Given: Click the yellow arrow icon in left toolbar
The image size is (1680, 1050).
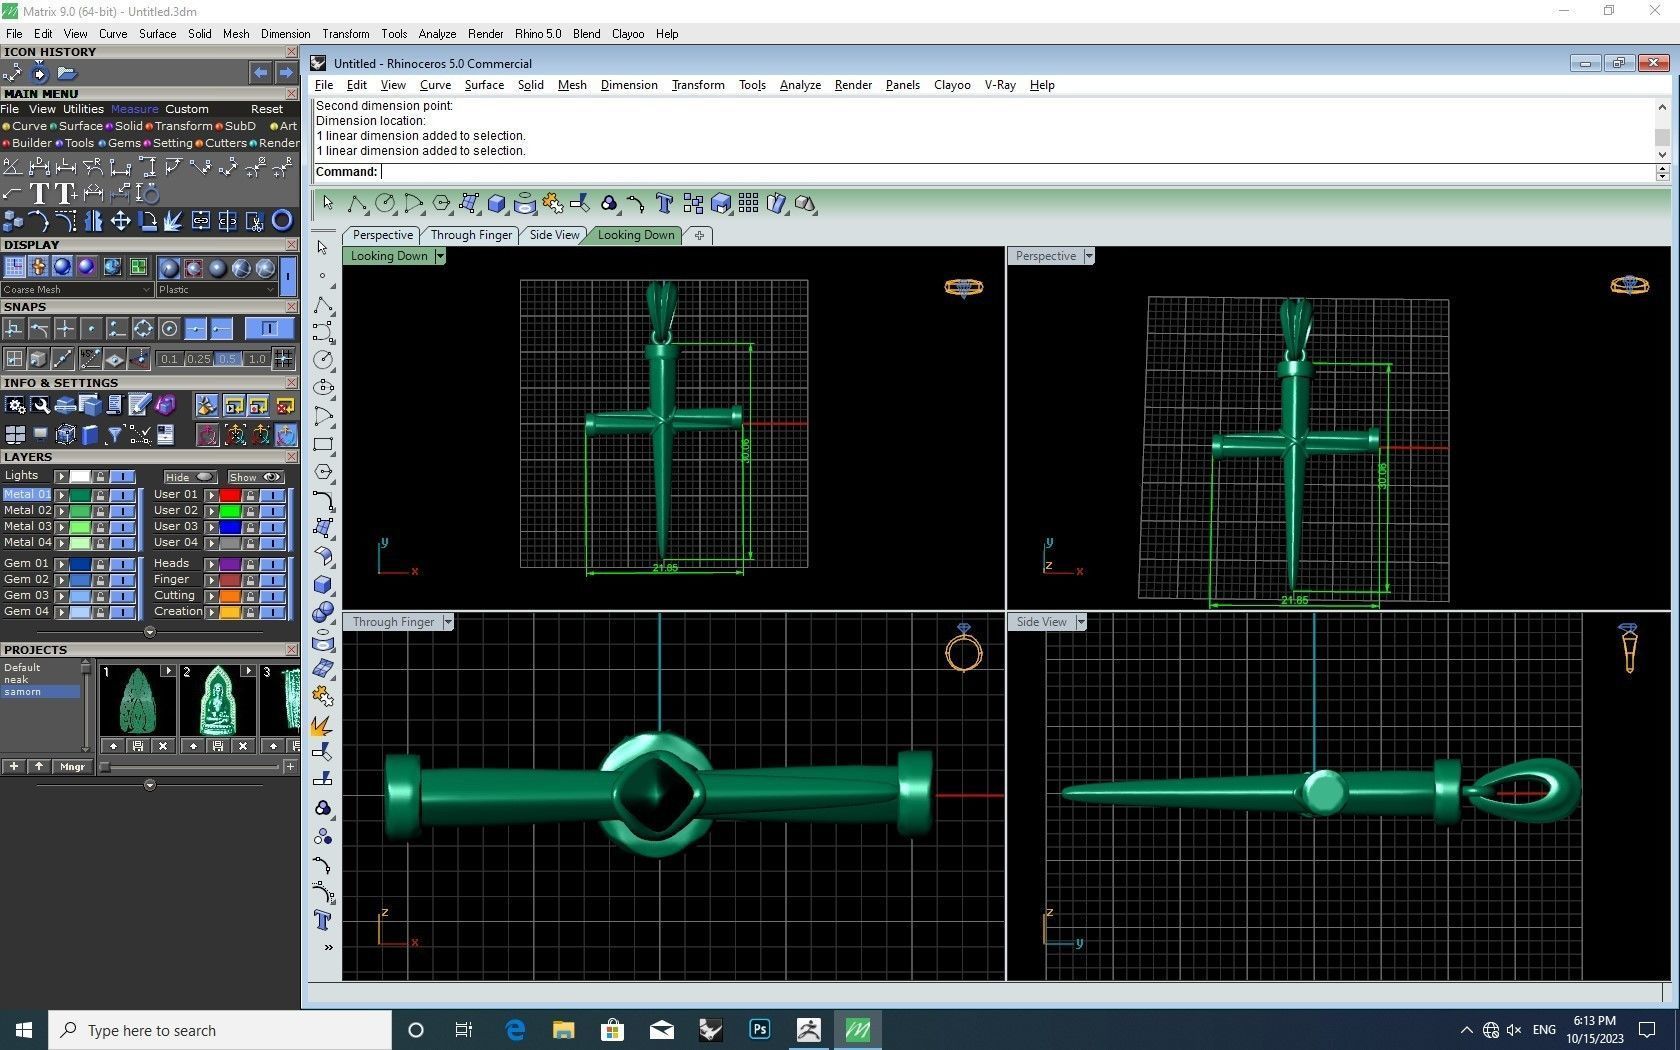Looking at the screenshot, I should point(322,725).
